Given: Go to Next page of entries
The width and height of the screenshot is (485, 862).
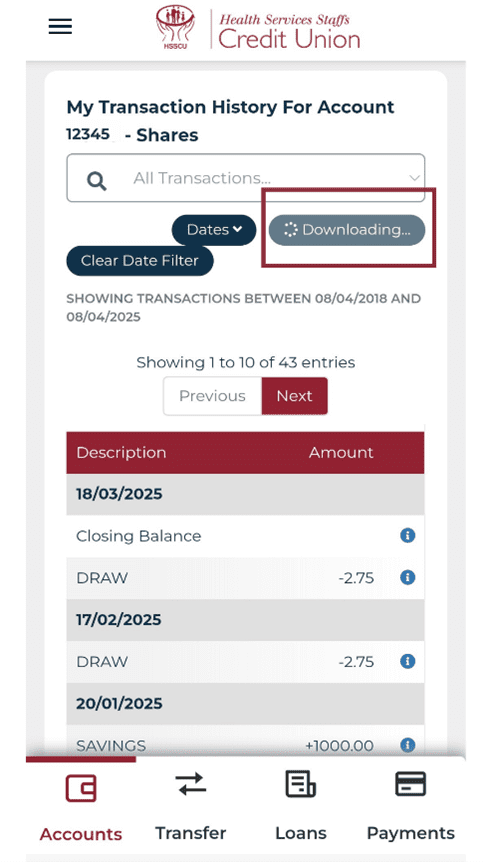Looking at the screenshot, I should [x=294, y=396].
